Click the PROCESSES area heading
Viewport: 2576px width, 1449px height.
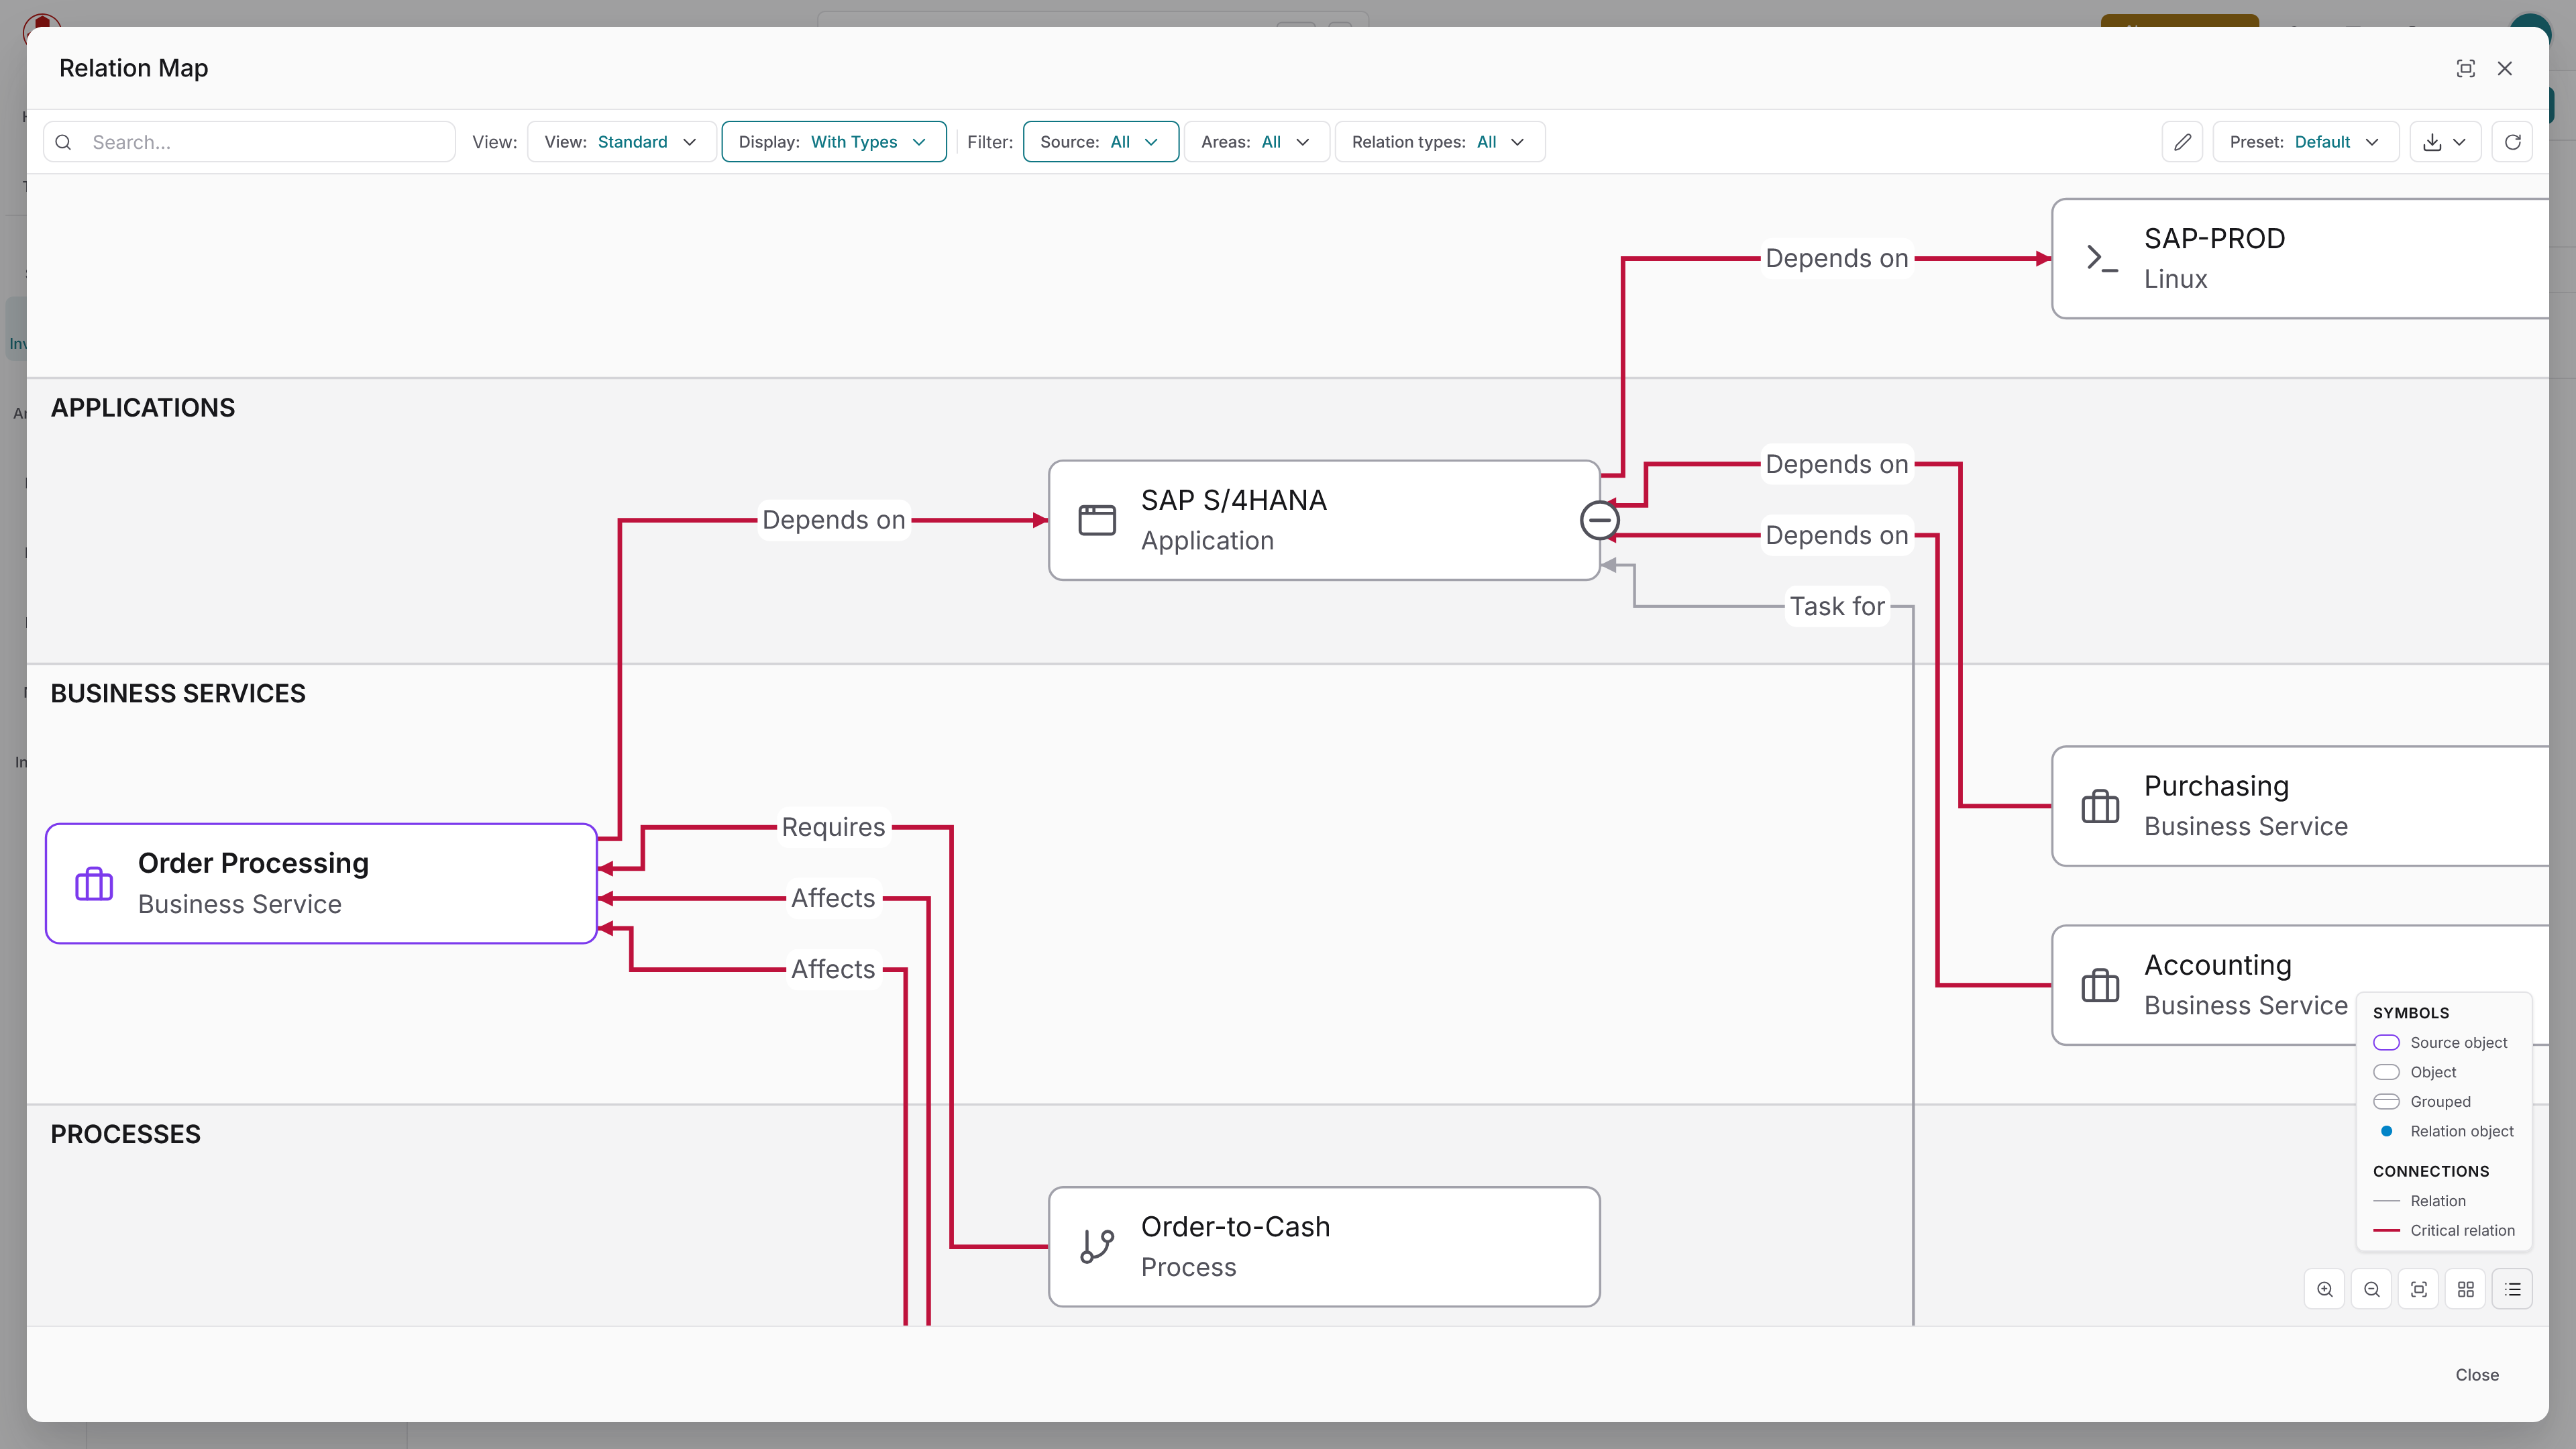click(x=126, y=1135)
